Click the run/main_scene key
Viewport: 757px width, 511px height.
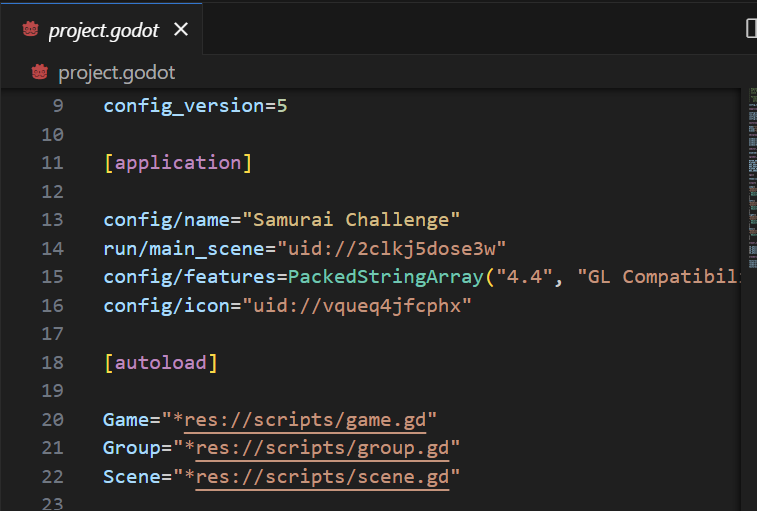click(x=184, y=249)
